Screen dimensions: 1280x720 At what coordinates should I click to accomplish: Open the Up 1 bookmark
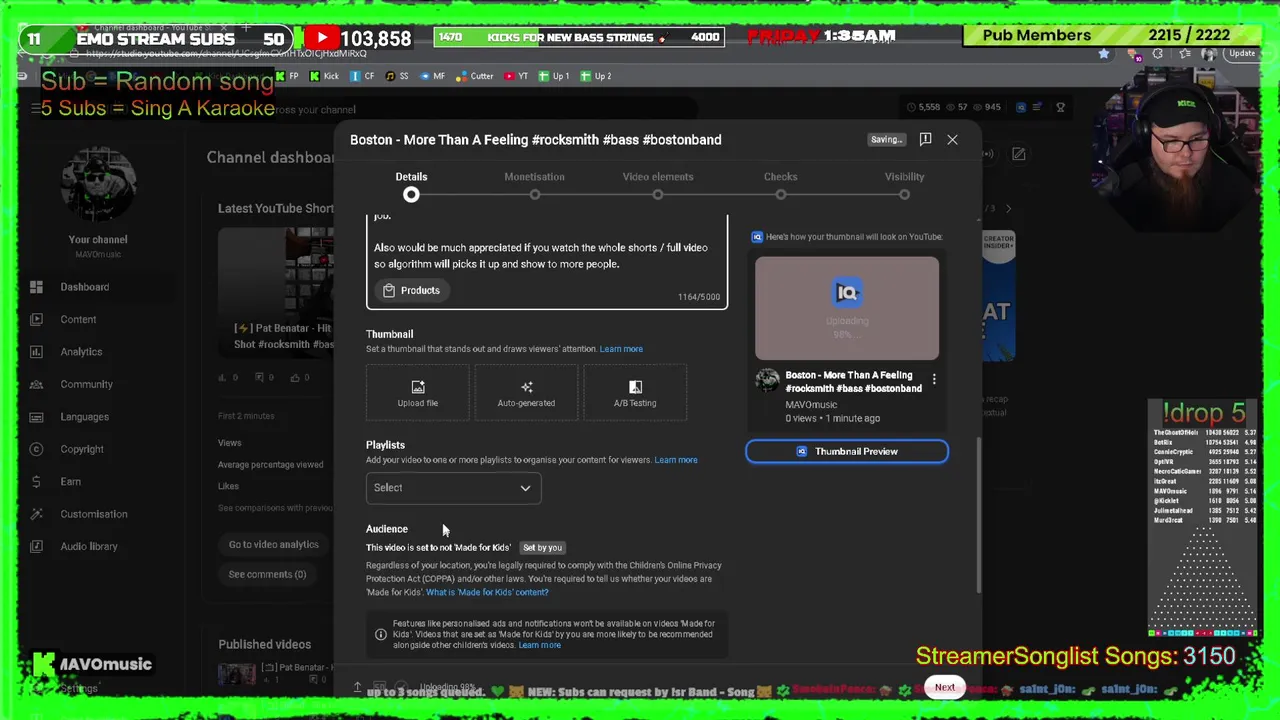point(554,76)
